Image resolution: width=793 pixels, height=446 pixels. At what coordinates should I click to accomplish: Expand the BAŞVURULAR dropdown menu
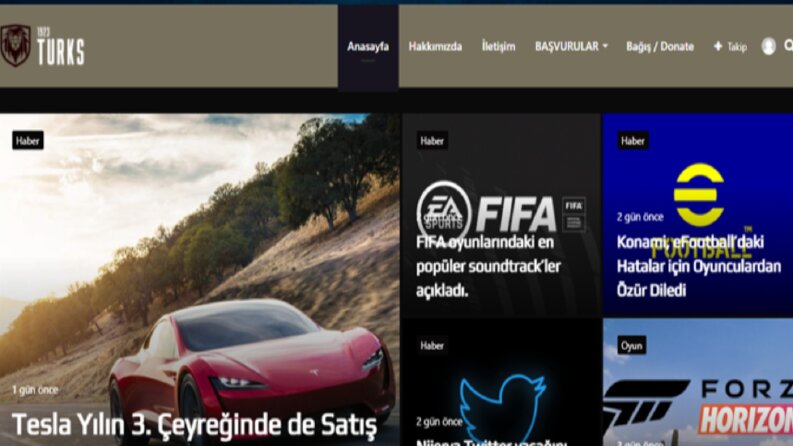[571, 46]
